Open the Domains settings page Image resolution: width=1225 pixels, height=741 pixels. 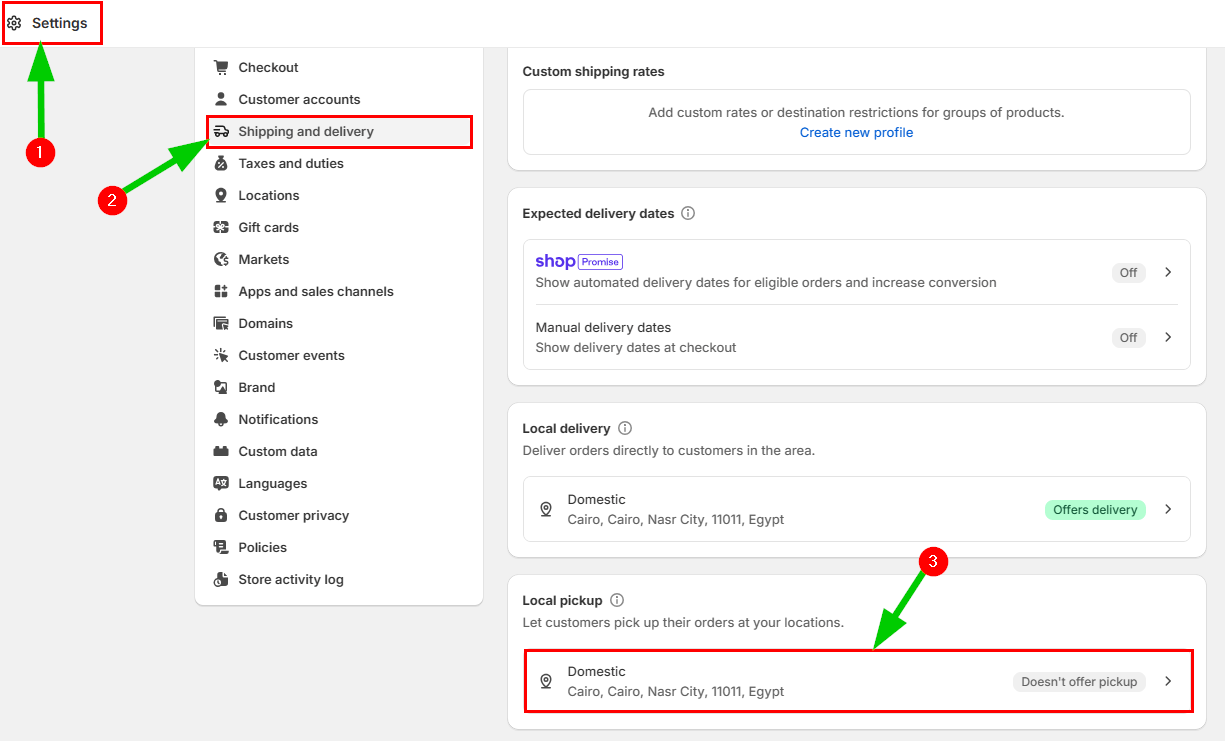pos(265,323)
